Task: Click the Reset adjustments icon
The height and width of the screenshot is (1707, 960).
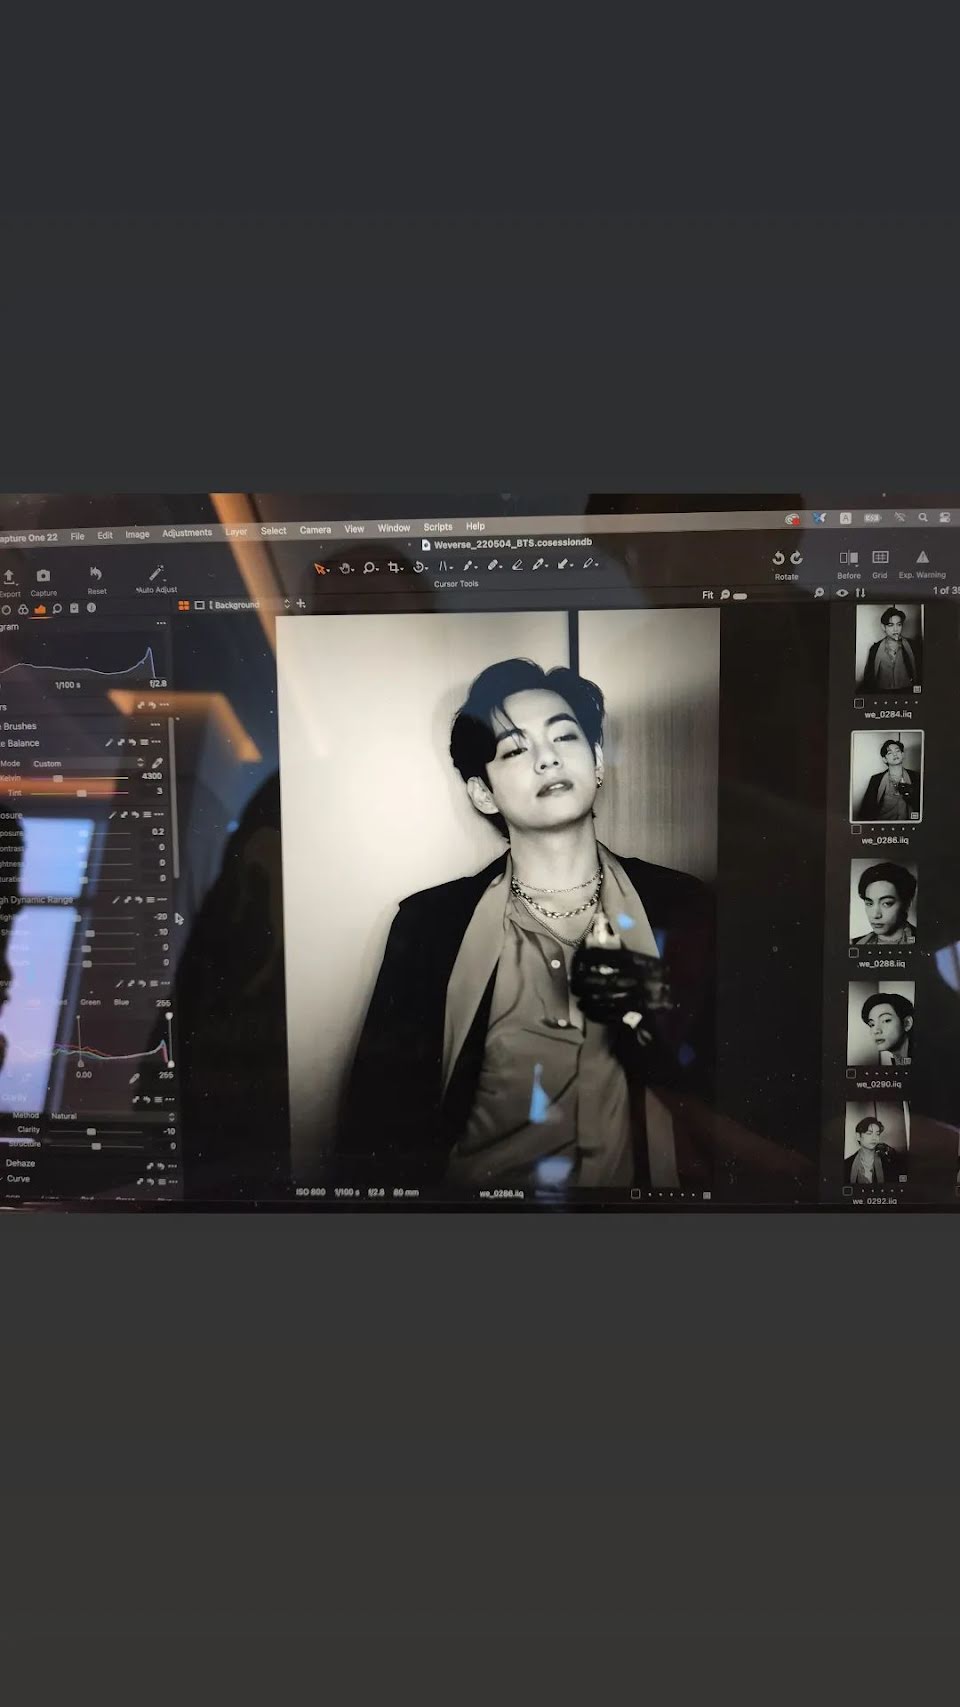Action: tap(96, 573)
